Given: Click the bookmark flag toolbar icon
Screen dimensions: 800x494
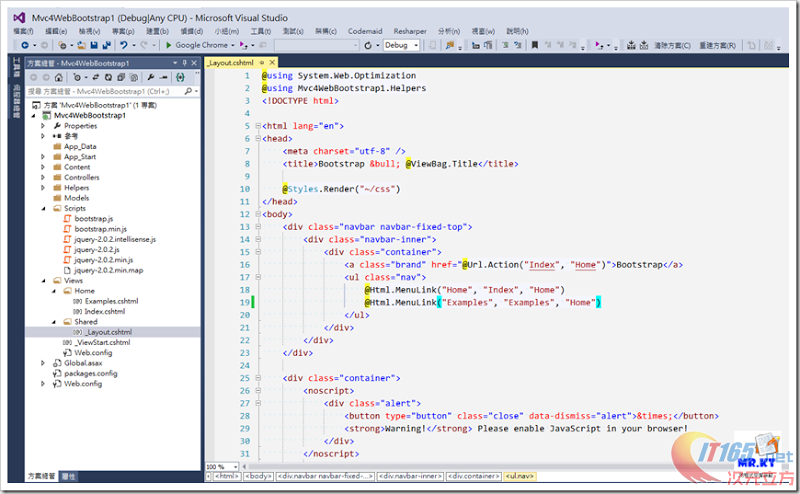Looking at the screenshot, I should point(535,45).
